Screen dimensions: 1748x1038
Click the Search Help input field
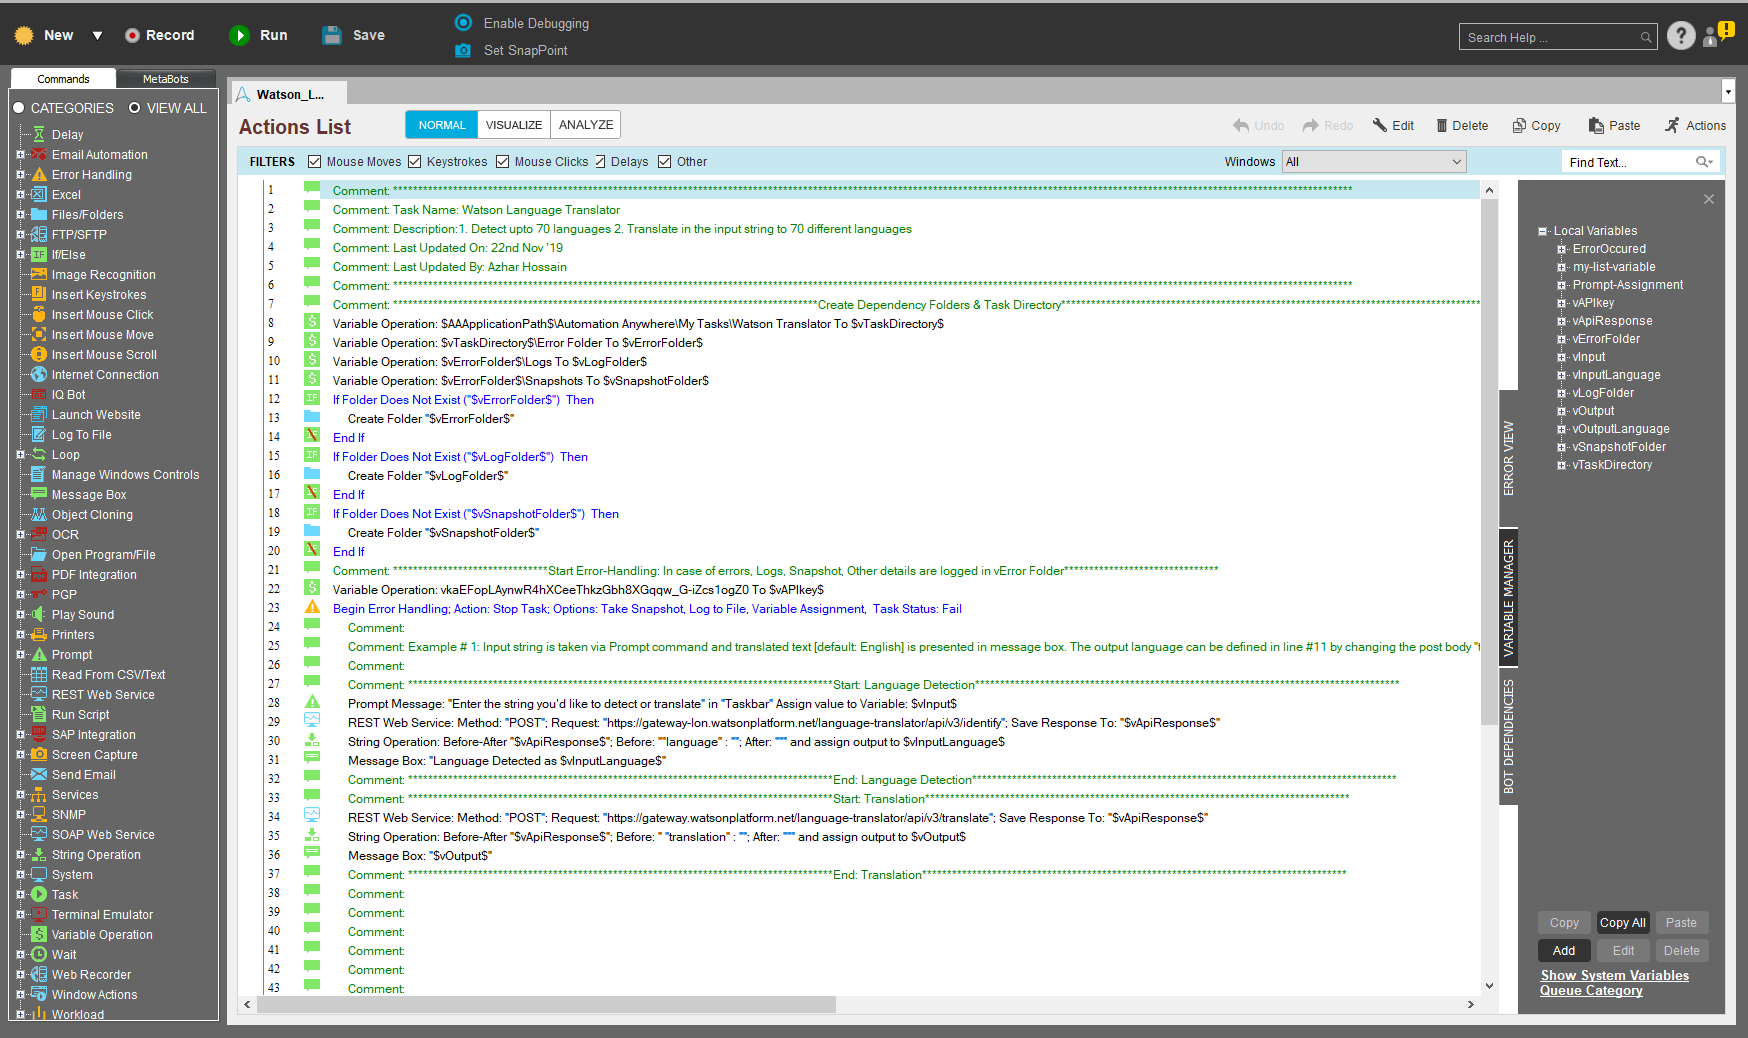pyautogui.click(x=1548, y=37)
